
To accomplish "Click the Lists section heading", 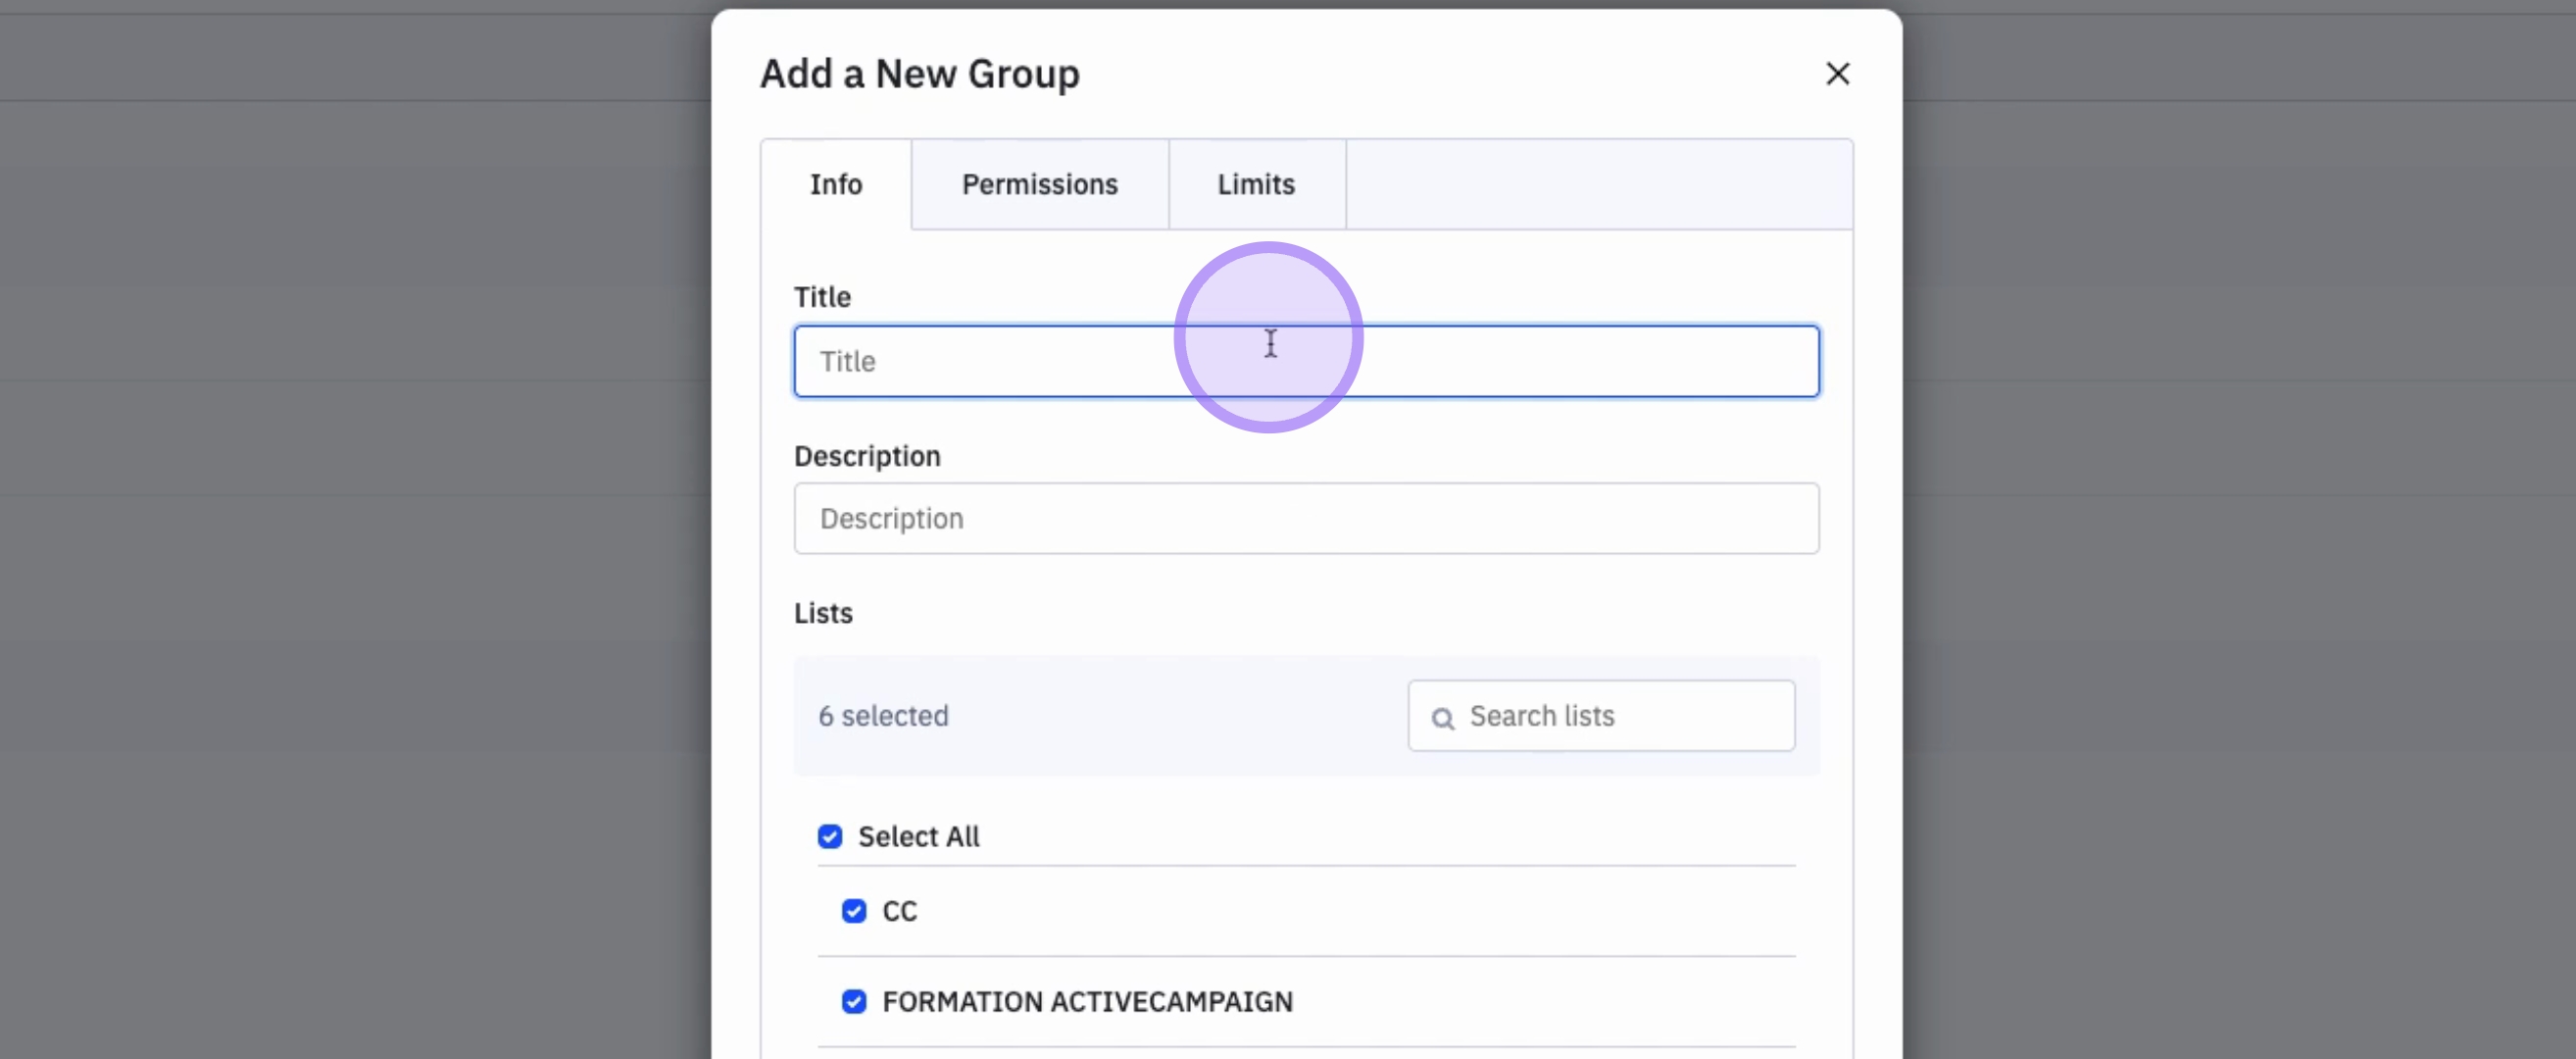I will 822,613.
